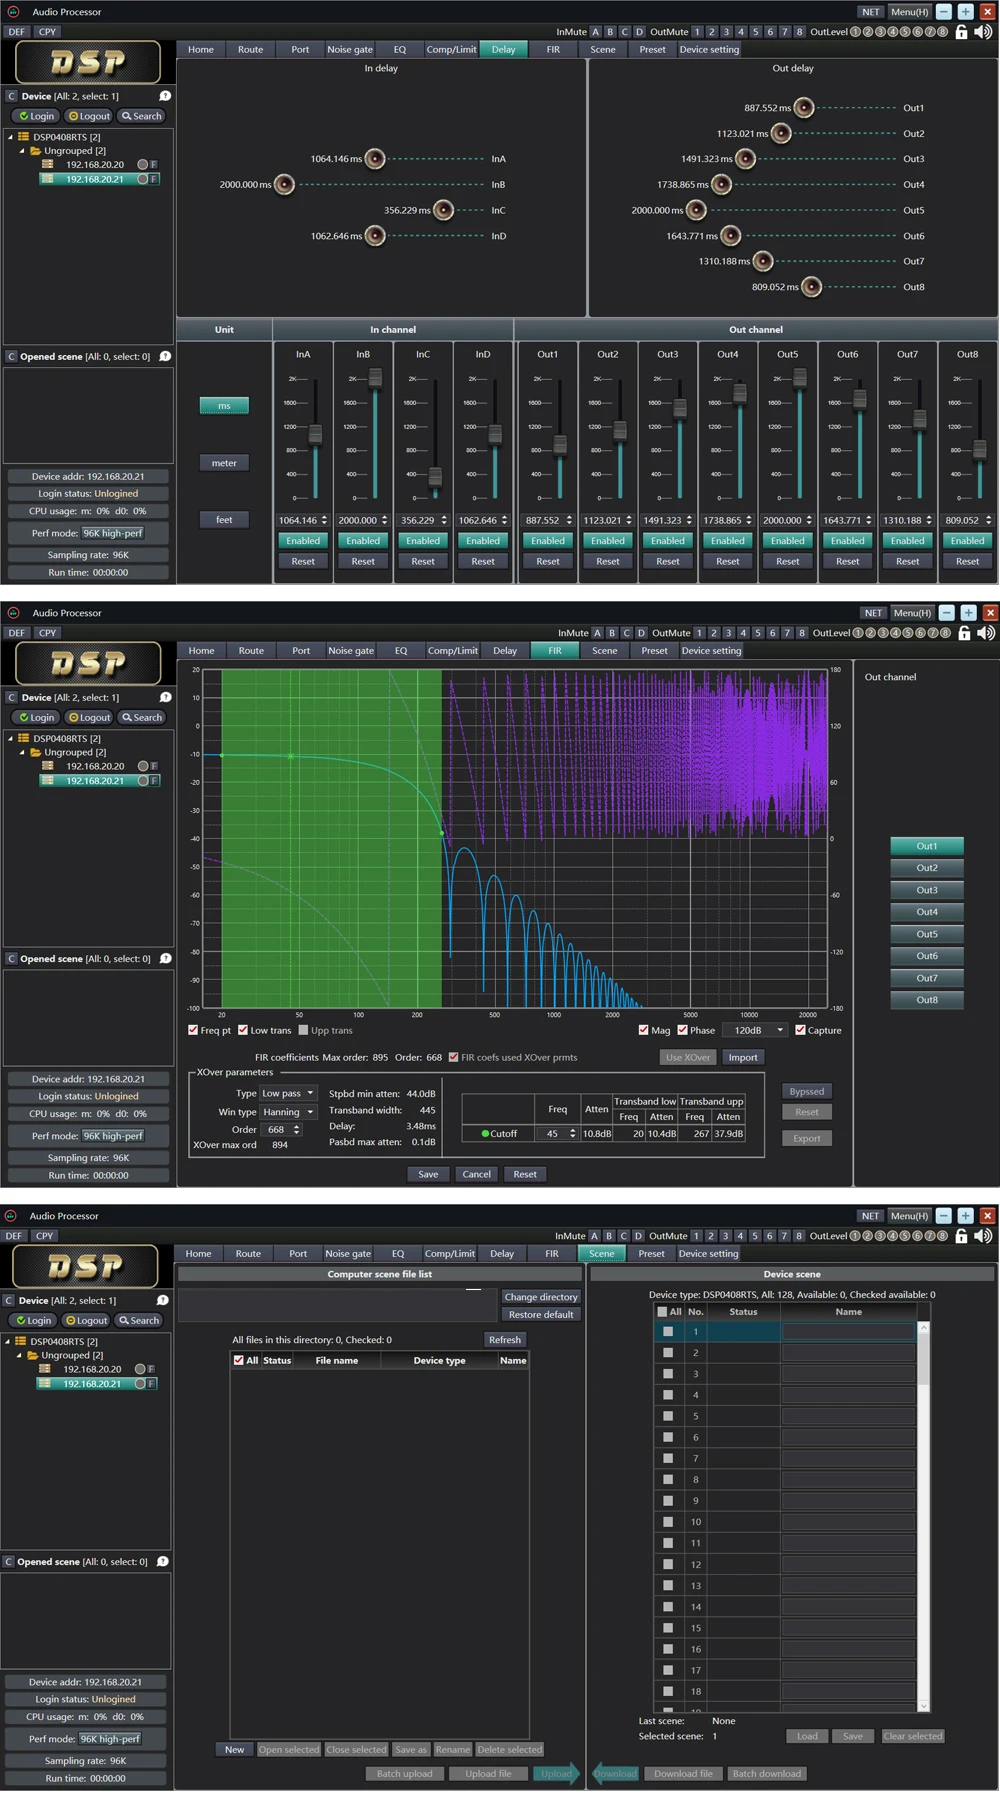This screenshot has width=1000, height=1800.
Task: Select Out3 in the FIR out channel list
Action: click(927, 890)
